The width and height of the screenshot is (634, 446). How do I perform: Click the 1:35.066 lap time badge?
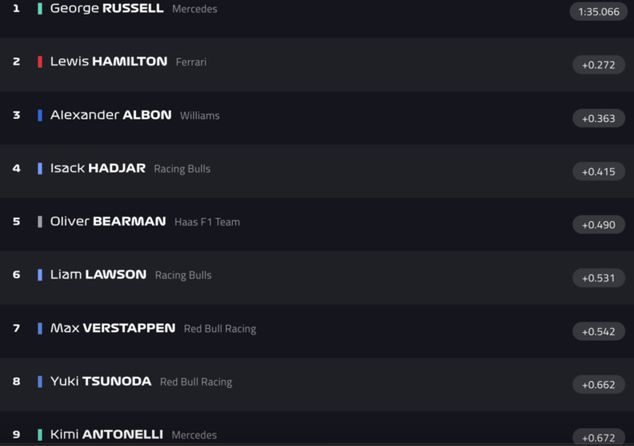[x=598, y=12]
